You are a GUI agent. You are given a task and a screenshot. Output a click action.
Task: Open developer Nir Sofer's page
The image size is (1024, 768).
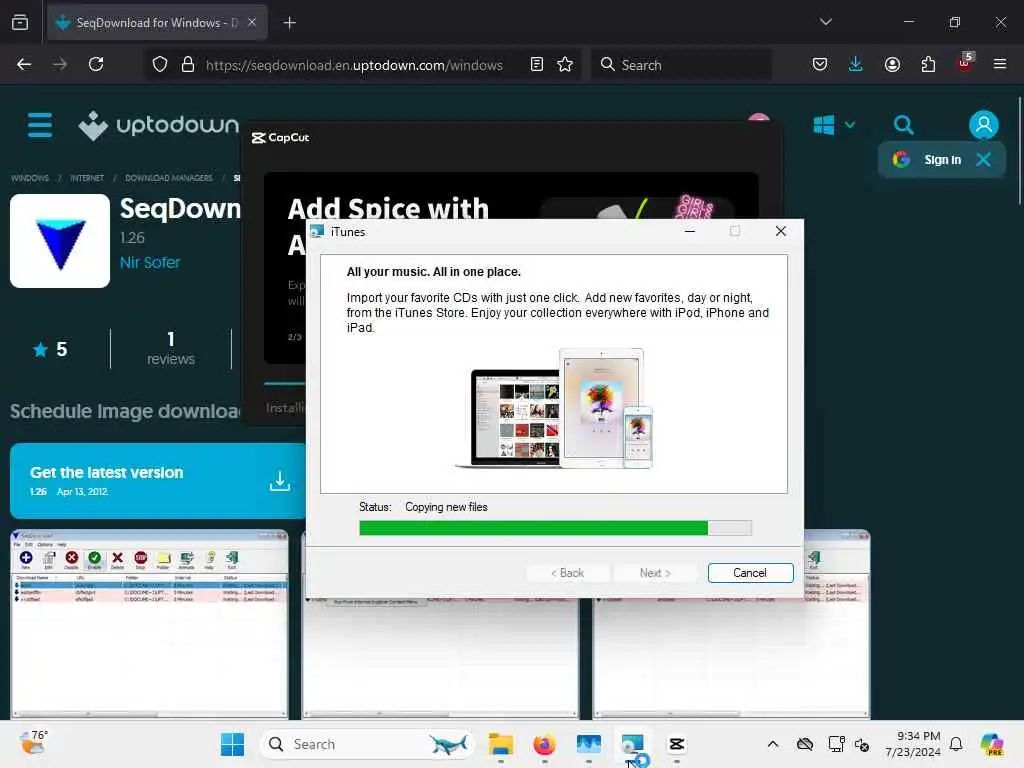150,263
